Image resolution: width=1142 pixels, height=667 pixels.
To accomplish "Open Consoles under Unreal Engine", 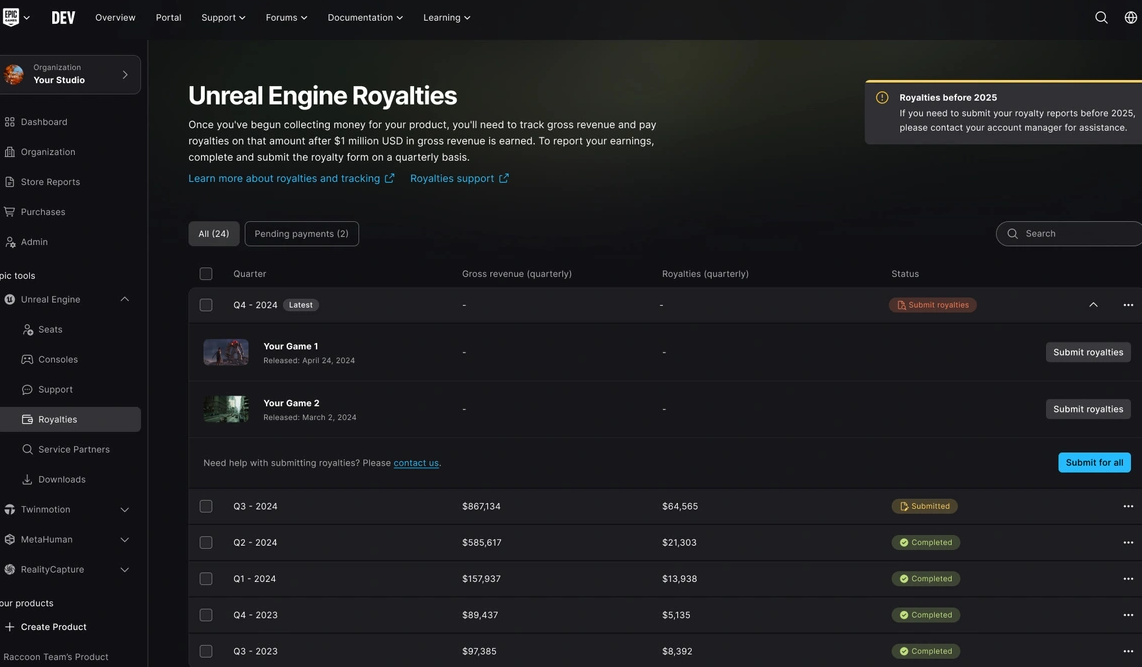I will (58, 359).
